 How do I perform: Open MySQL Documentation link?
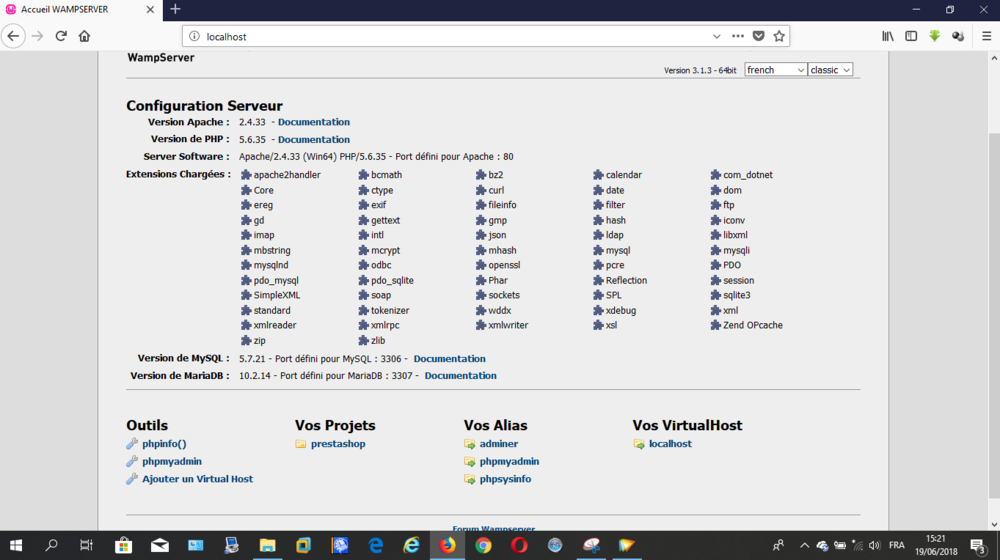pyautogui.click(x=450, y=358)
